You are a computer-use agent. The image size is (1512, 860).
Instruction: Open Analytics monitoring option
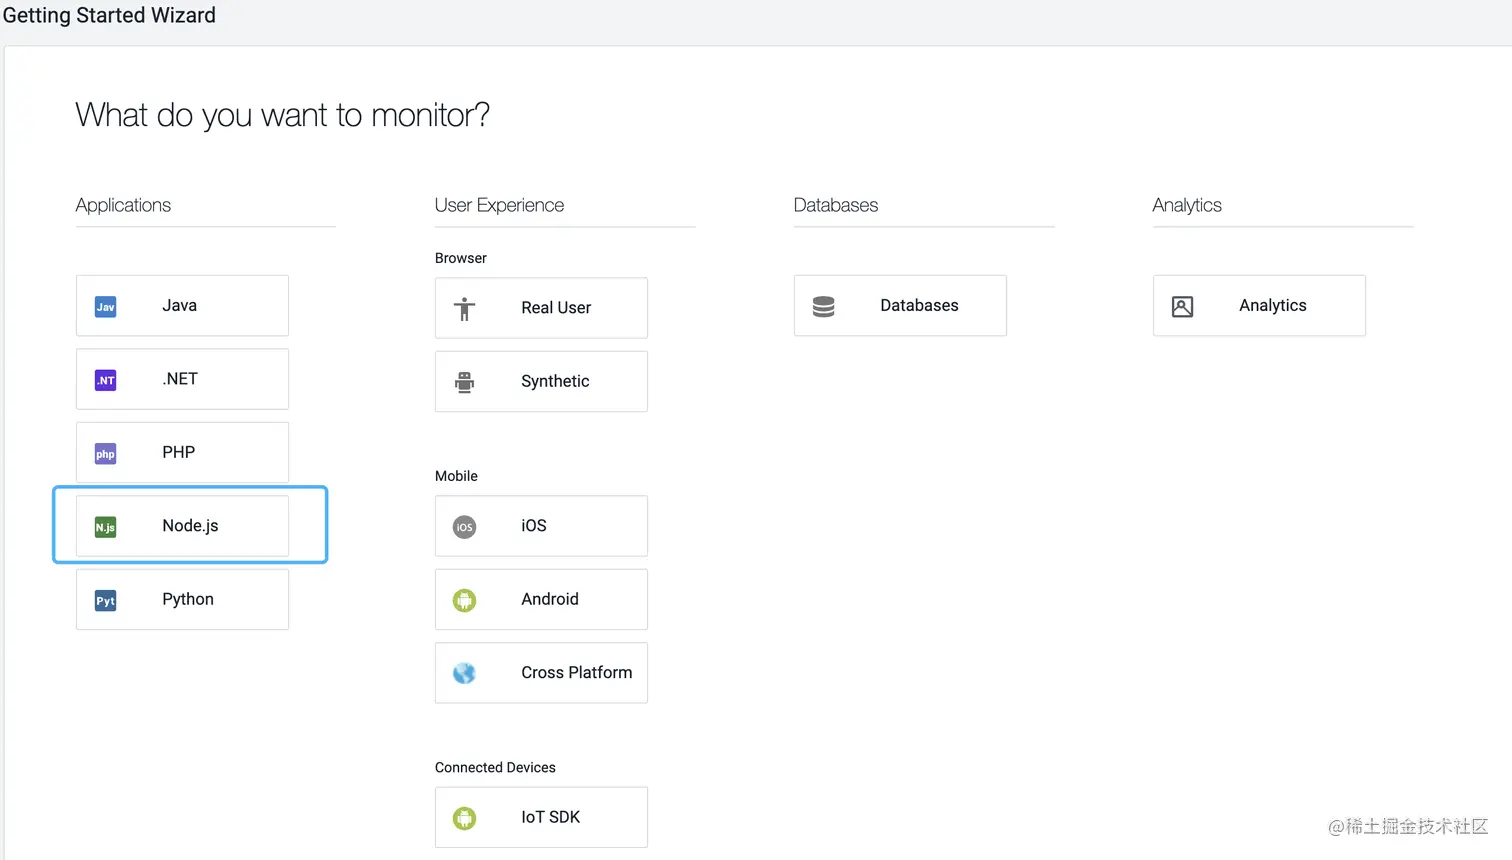pyautogui.click(x=1259, y=306)
